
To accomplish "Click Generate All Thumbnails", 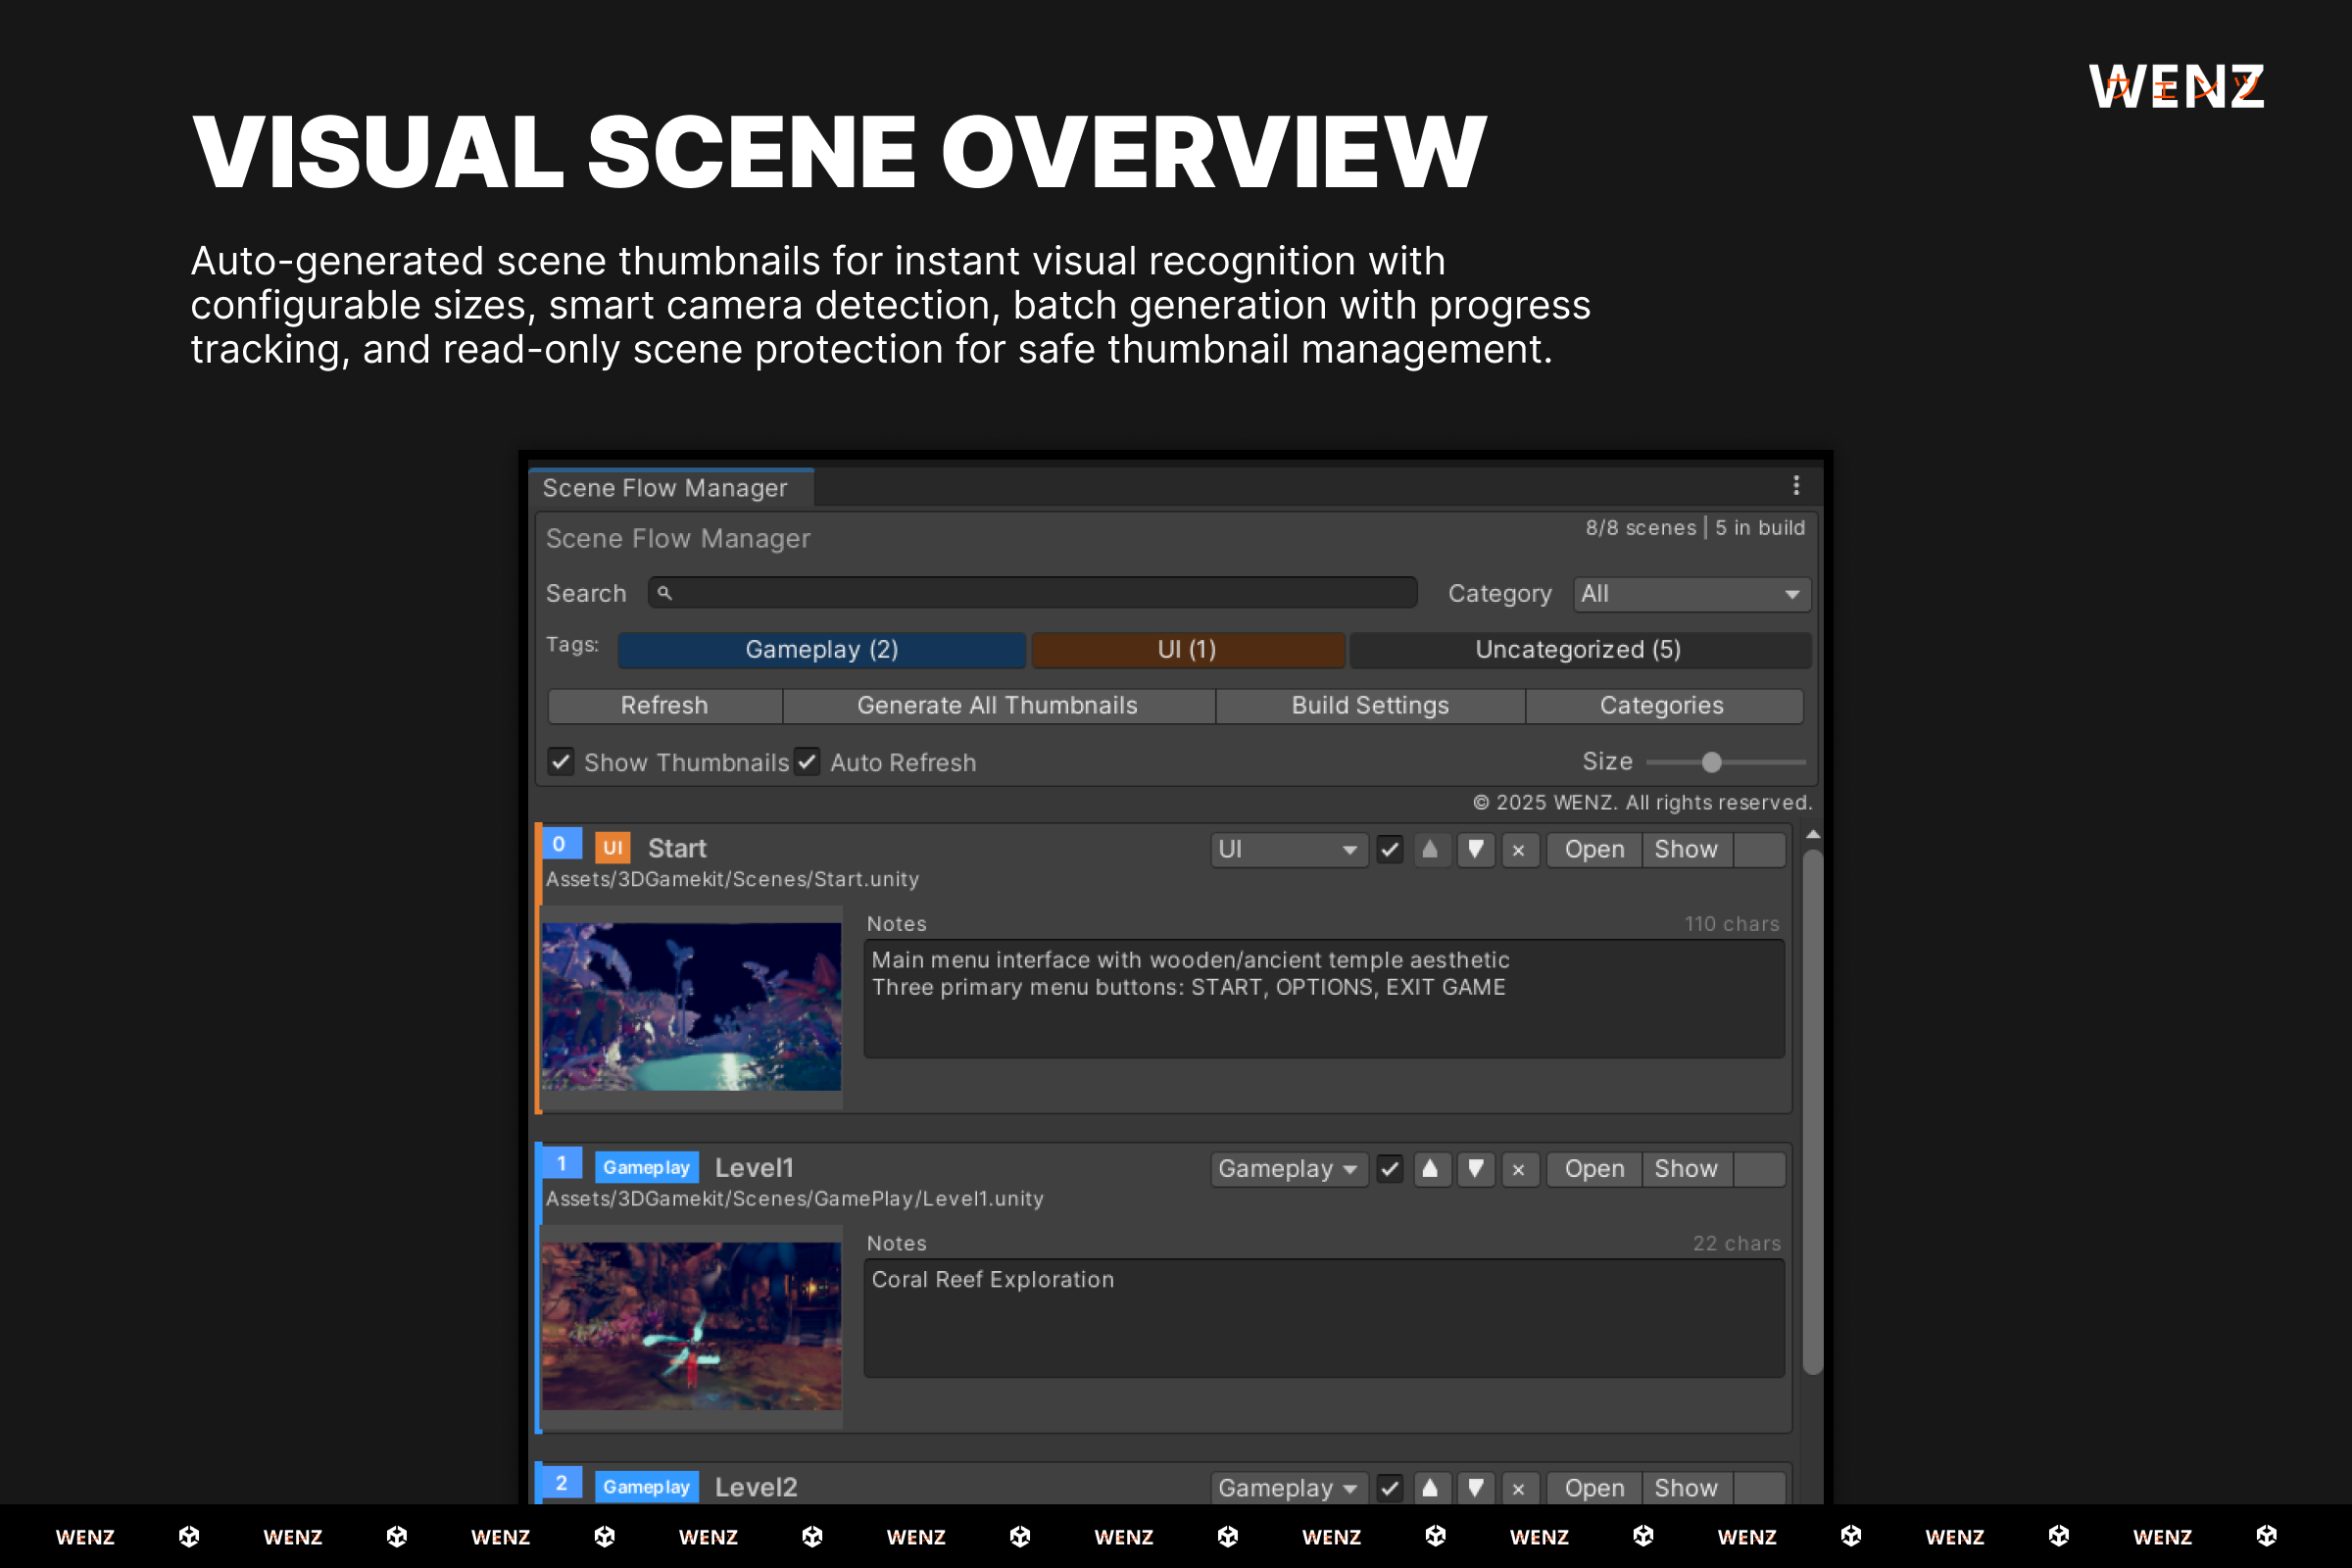I will pos(998,705).
